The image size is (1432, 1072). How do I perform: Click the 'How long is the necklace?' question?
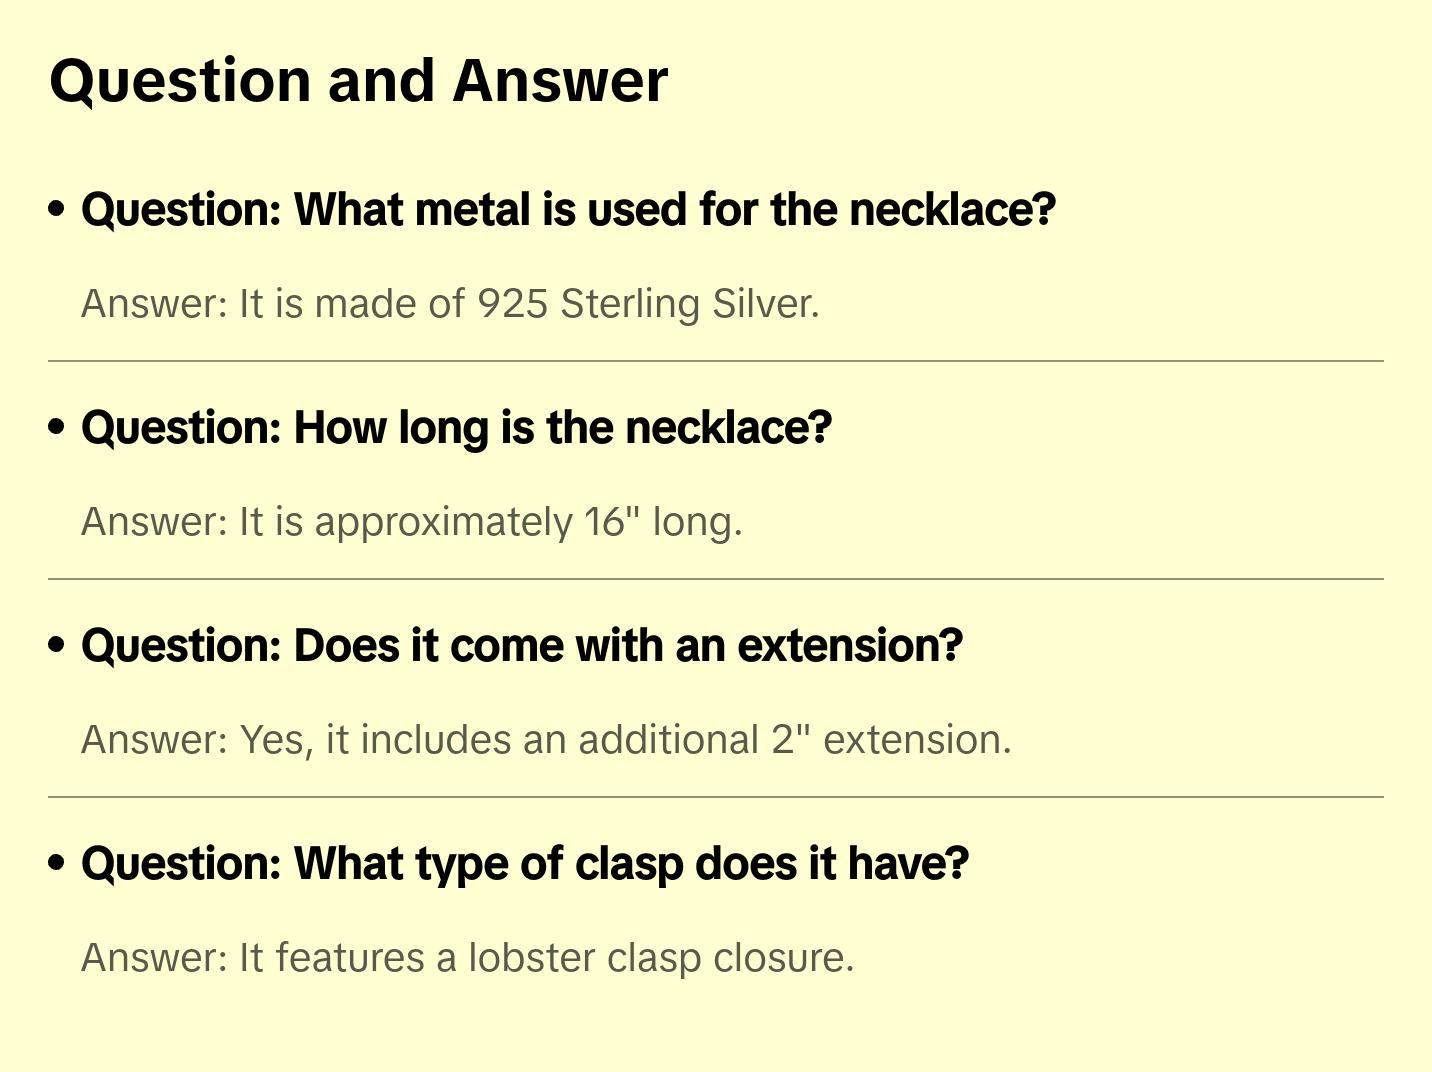456,428
